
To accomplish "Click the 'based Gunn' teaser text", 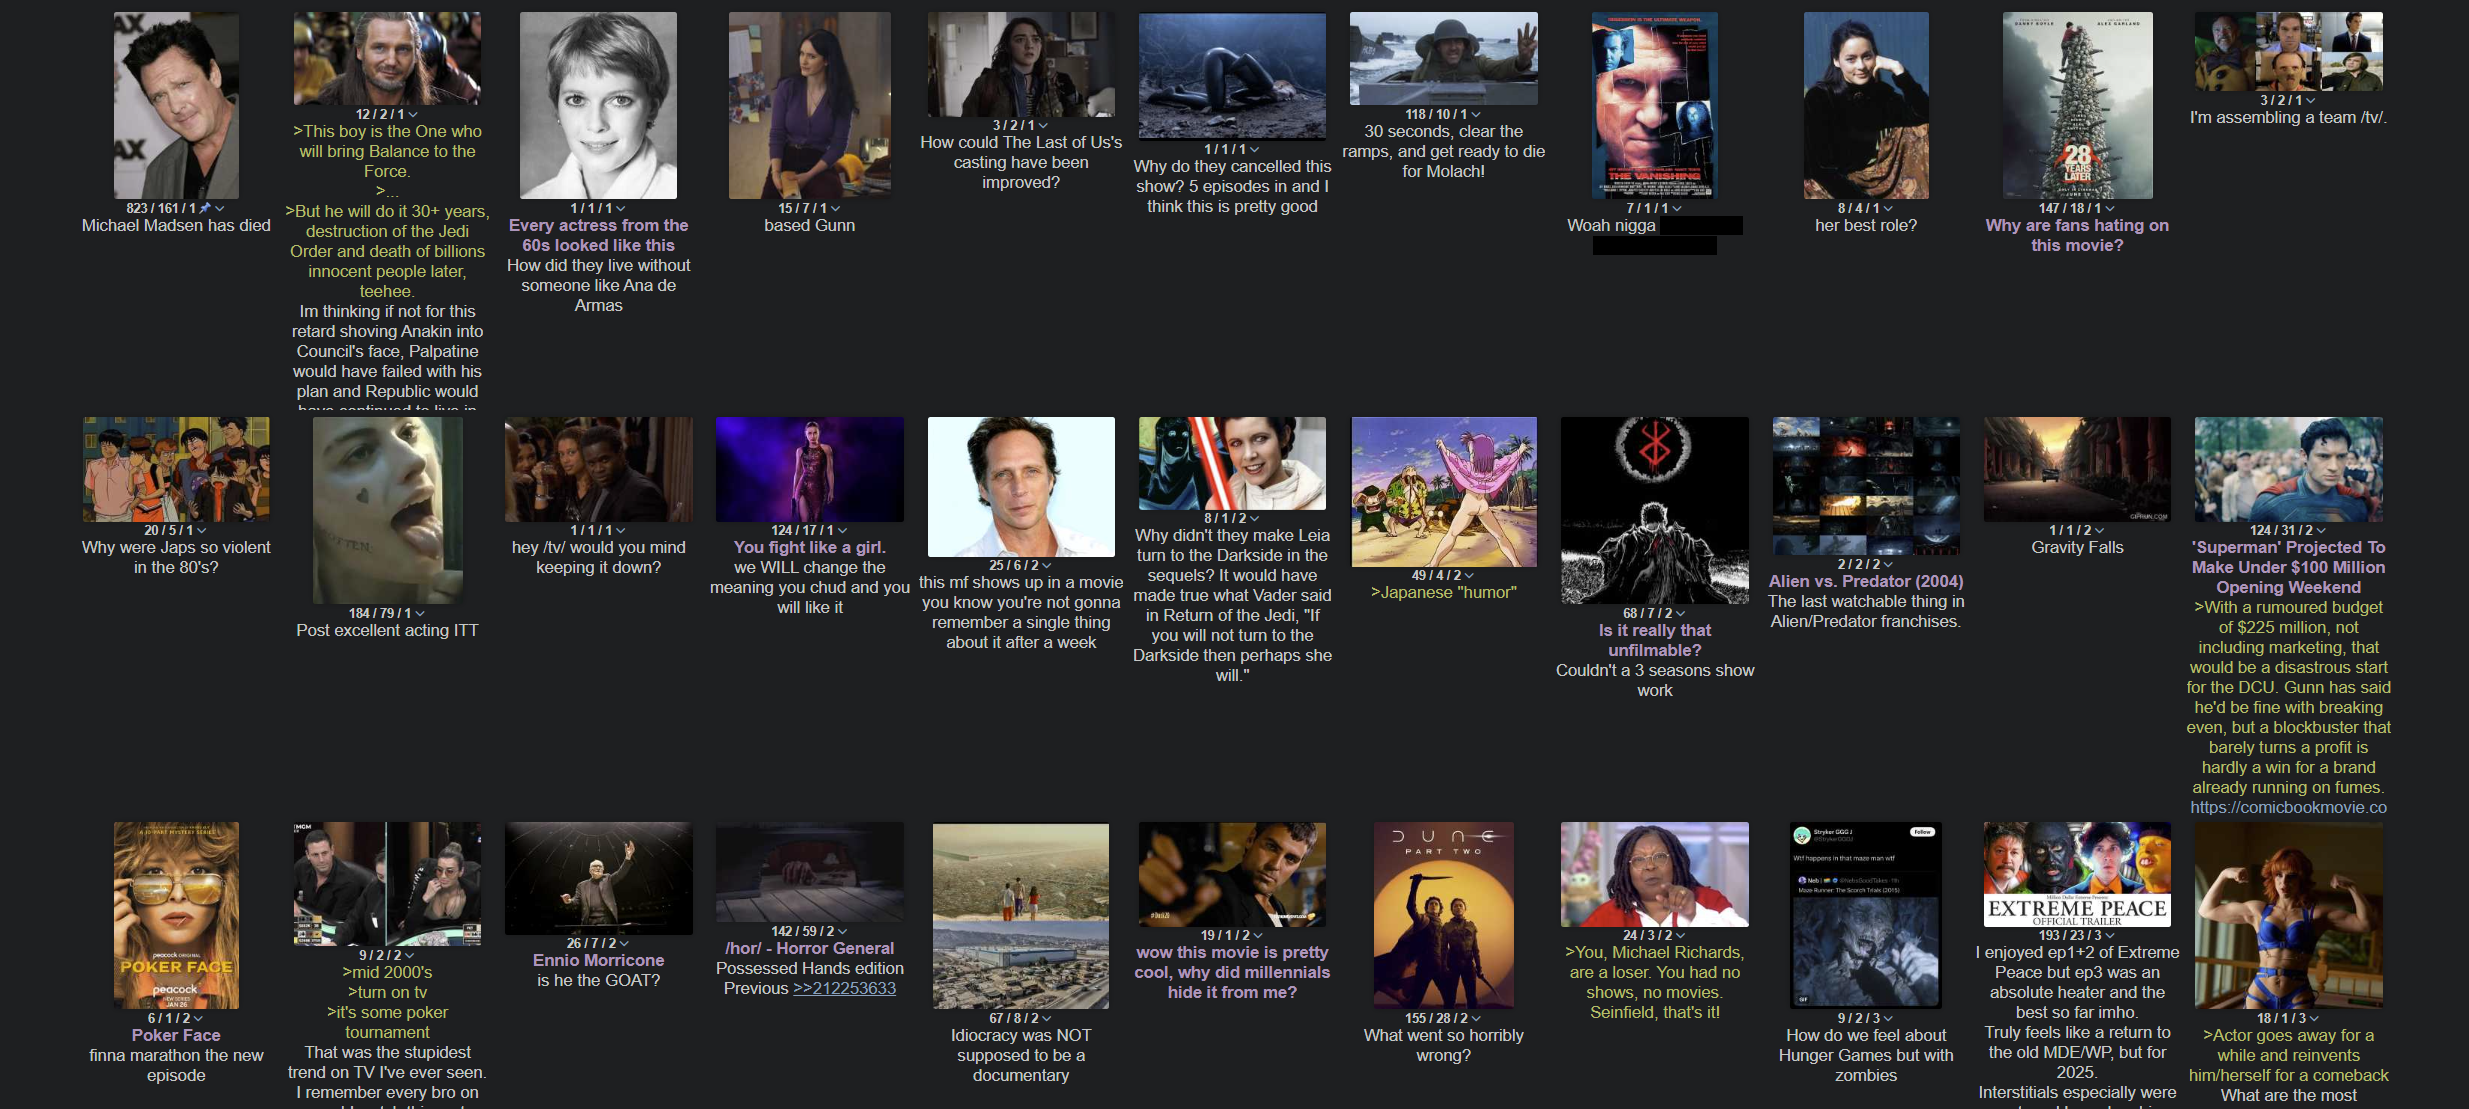I will [x=810, y=225].
